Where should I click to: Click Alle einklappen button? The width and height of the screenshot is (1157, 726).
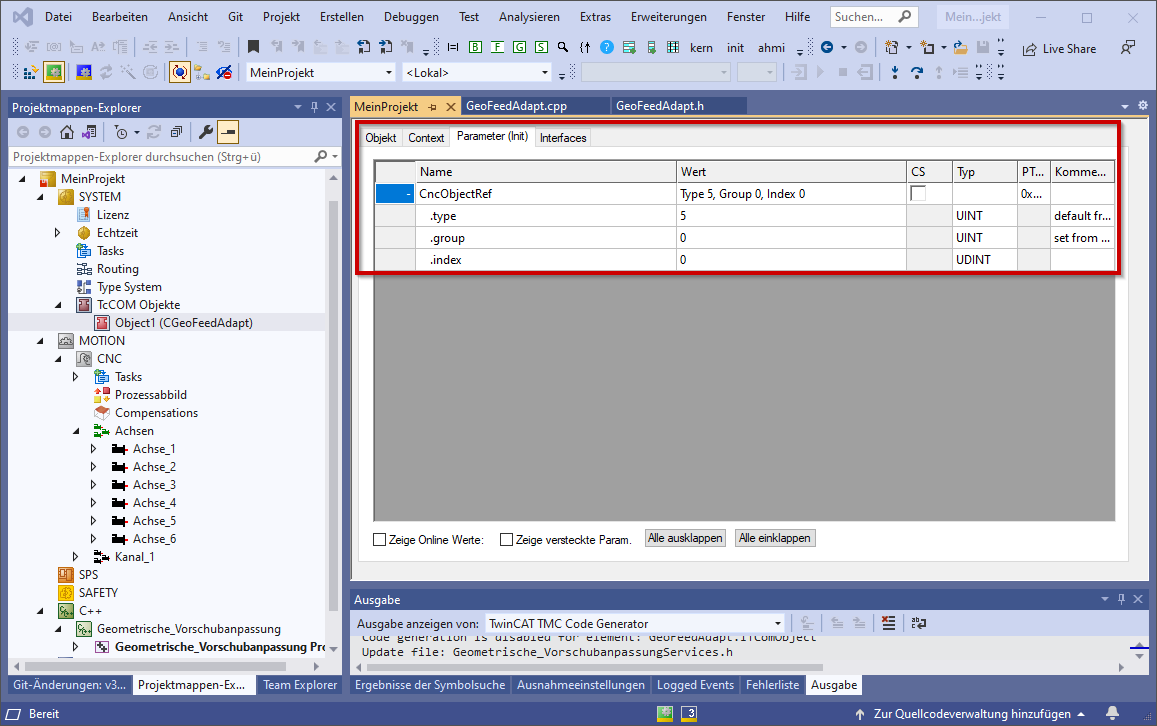coord(775,539)
